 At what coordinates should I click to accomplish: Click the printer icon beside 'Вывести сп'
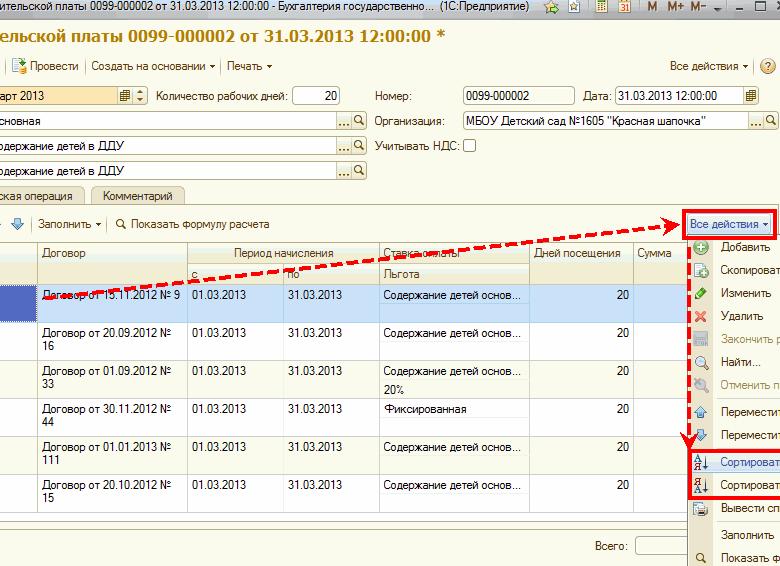700,508
